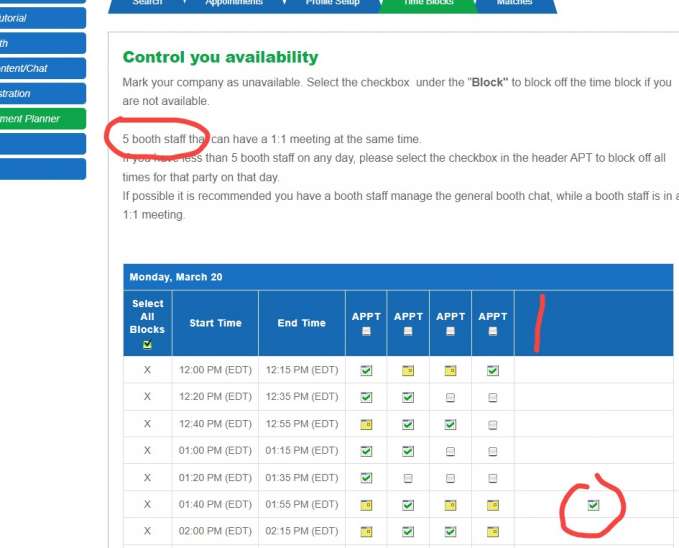Check 12:20 PM row third APPT checkbox

point(450,397)
